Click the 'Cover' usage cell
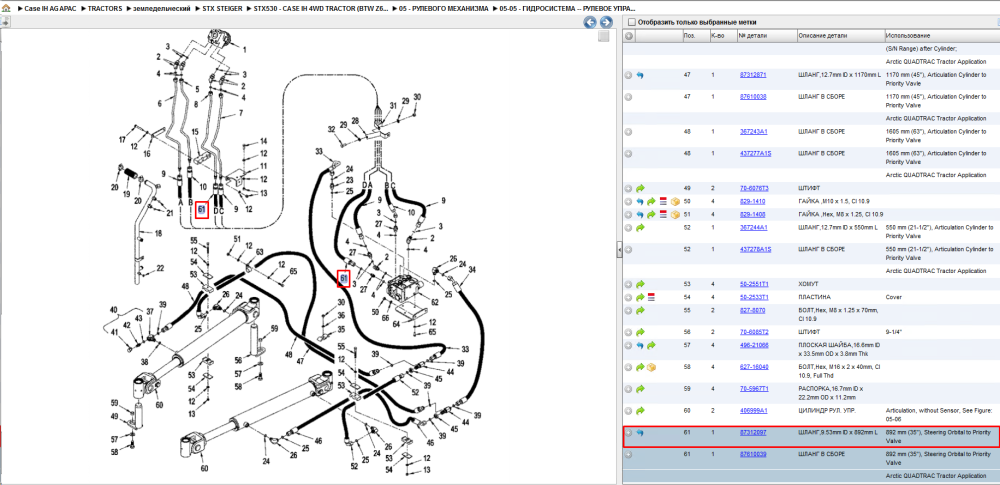The height and width of the screenshot is (485, 1000). click(x=893, y=297)
